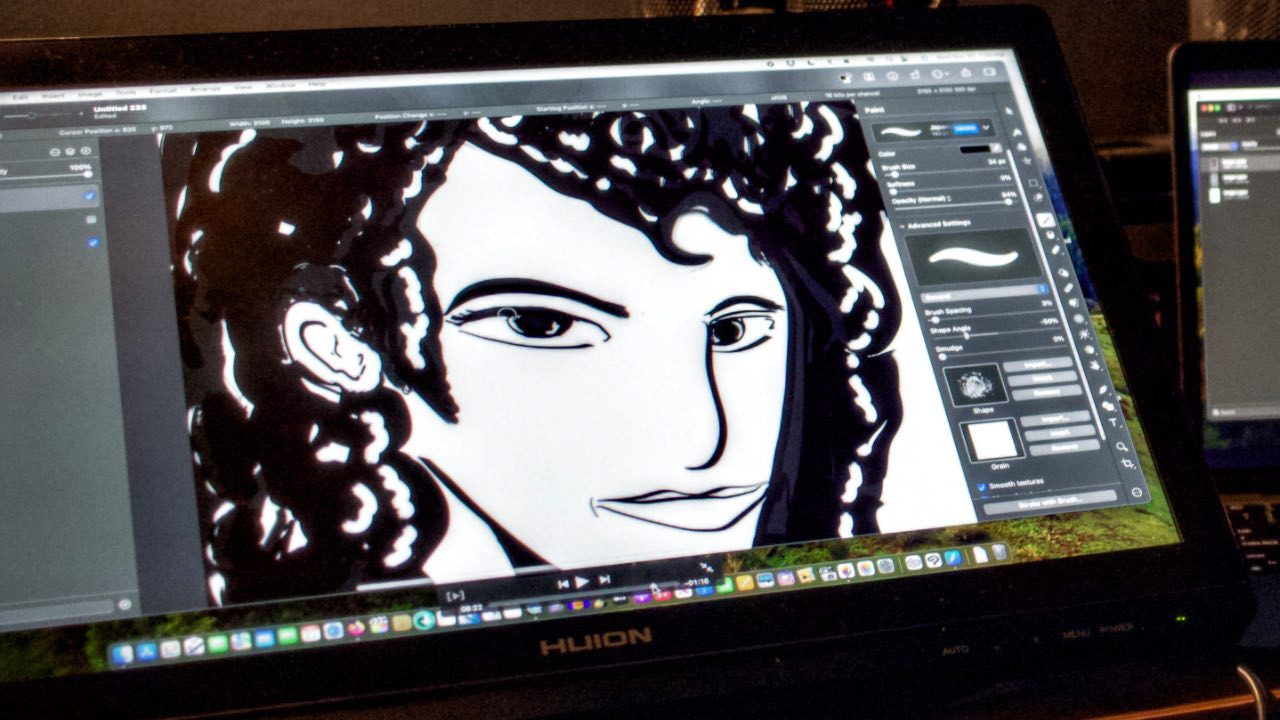The width and height of the screenshot is (1280, 720).
Task: Open the Arrange menu
Action: 205,89
